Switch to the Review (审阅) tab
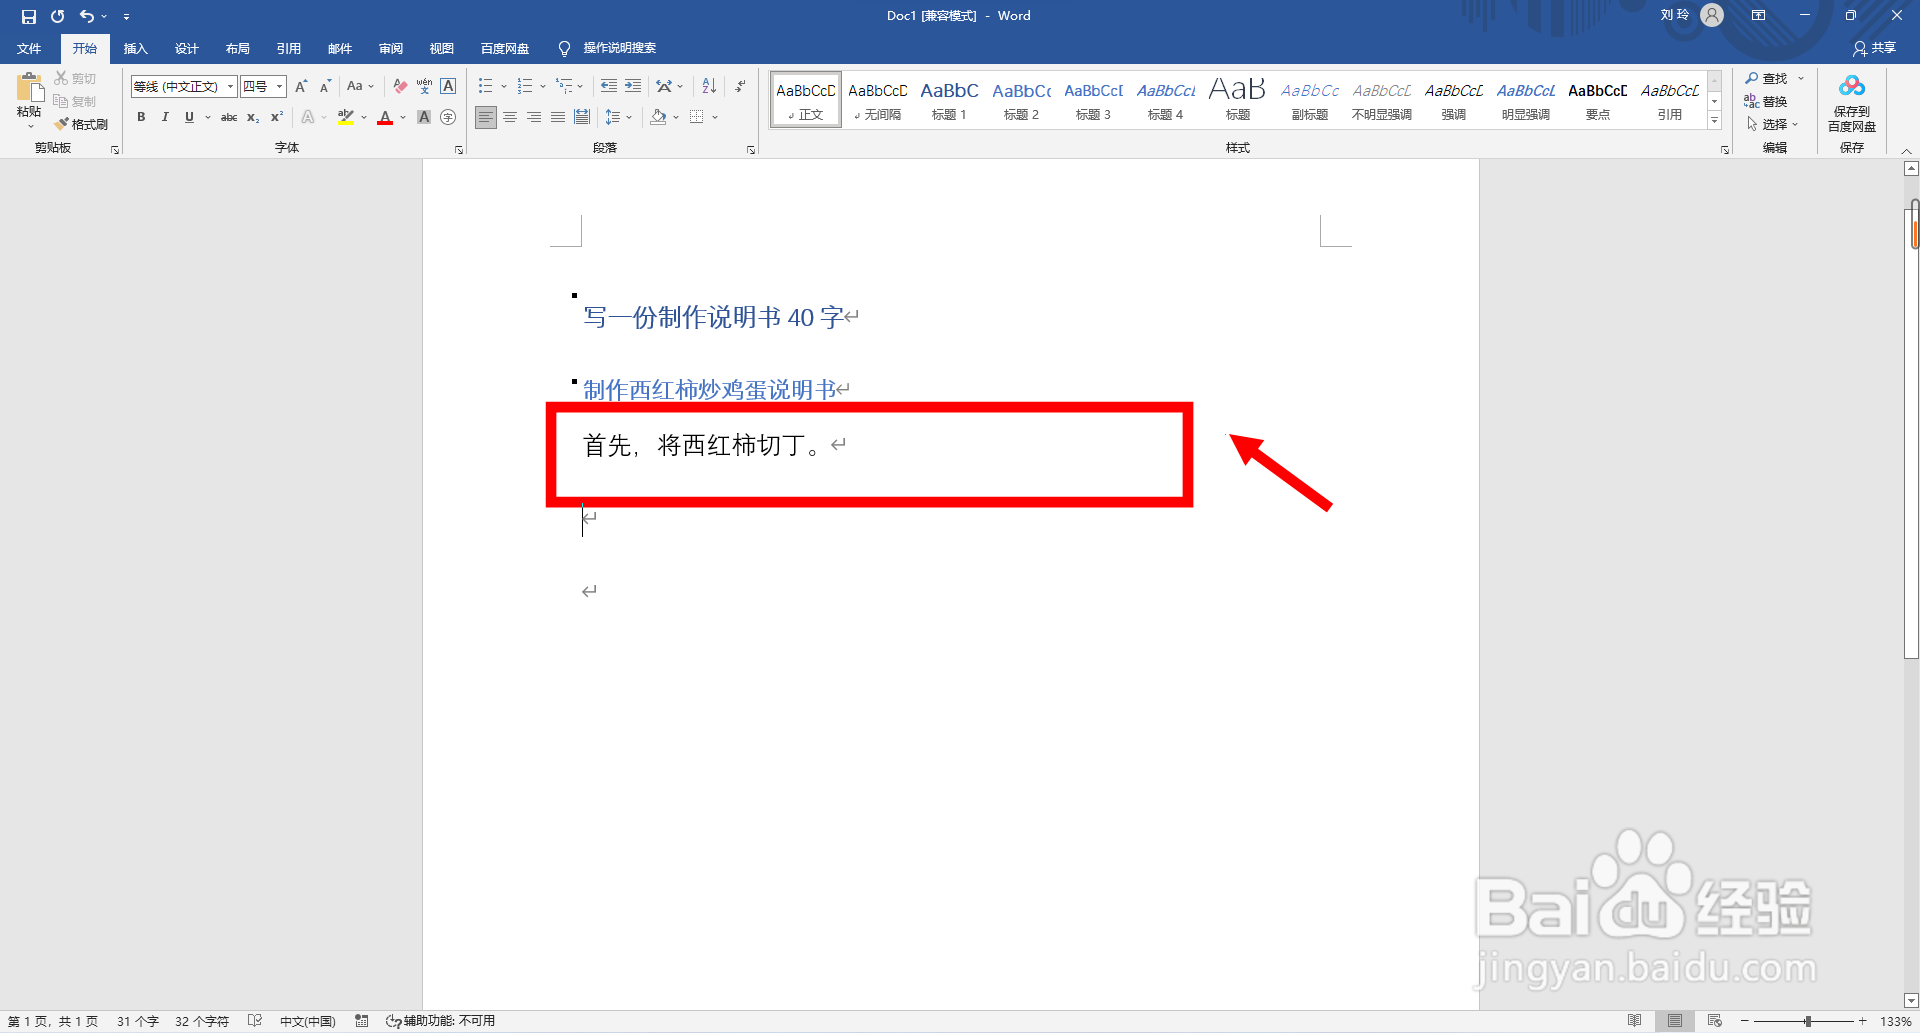The height and width of the screenshot is (1033, 1920). coord(390,48)
